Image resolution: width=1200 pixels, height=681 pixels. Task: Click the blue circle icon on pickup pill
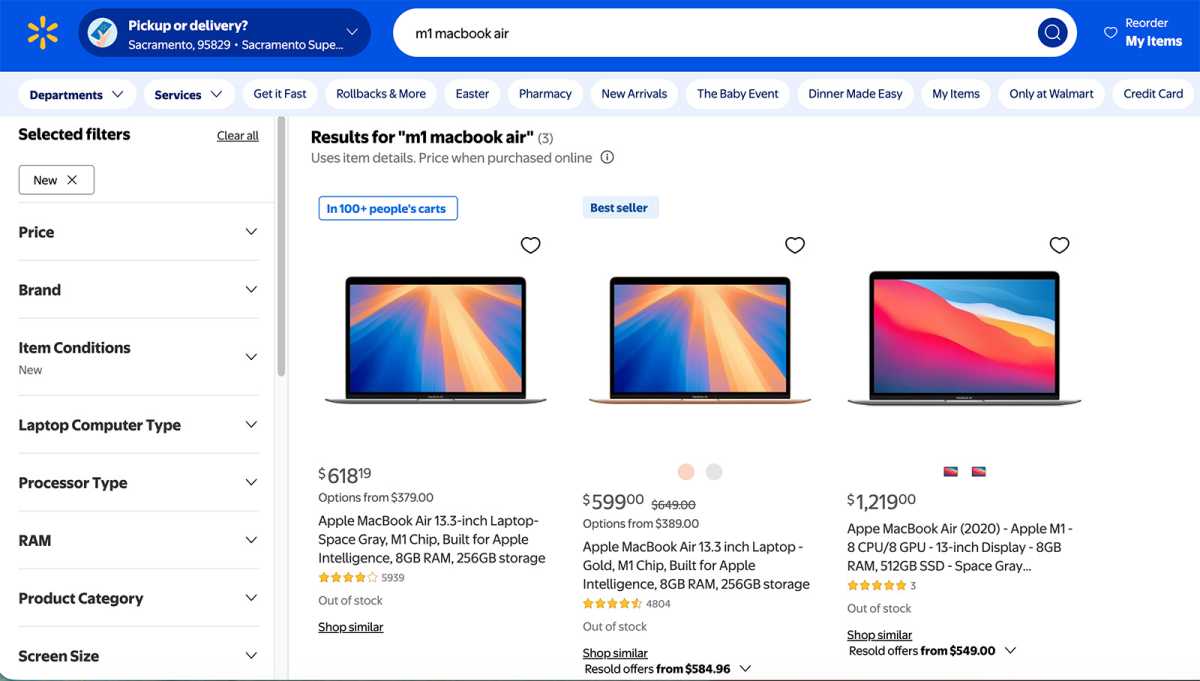[100, 32]
